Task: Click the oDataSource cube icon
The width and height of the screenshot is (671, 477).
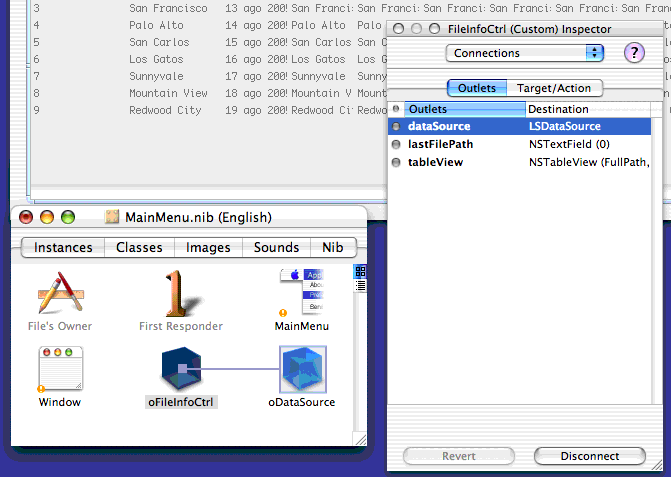Action: pyautogui.click(x=302, y=370)
